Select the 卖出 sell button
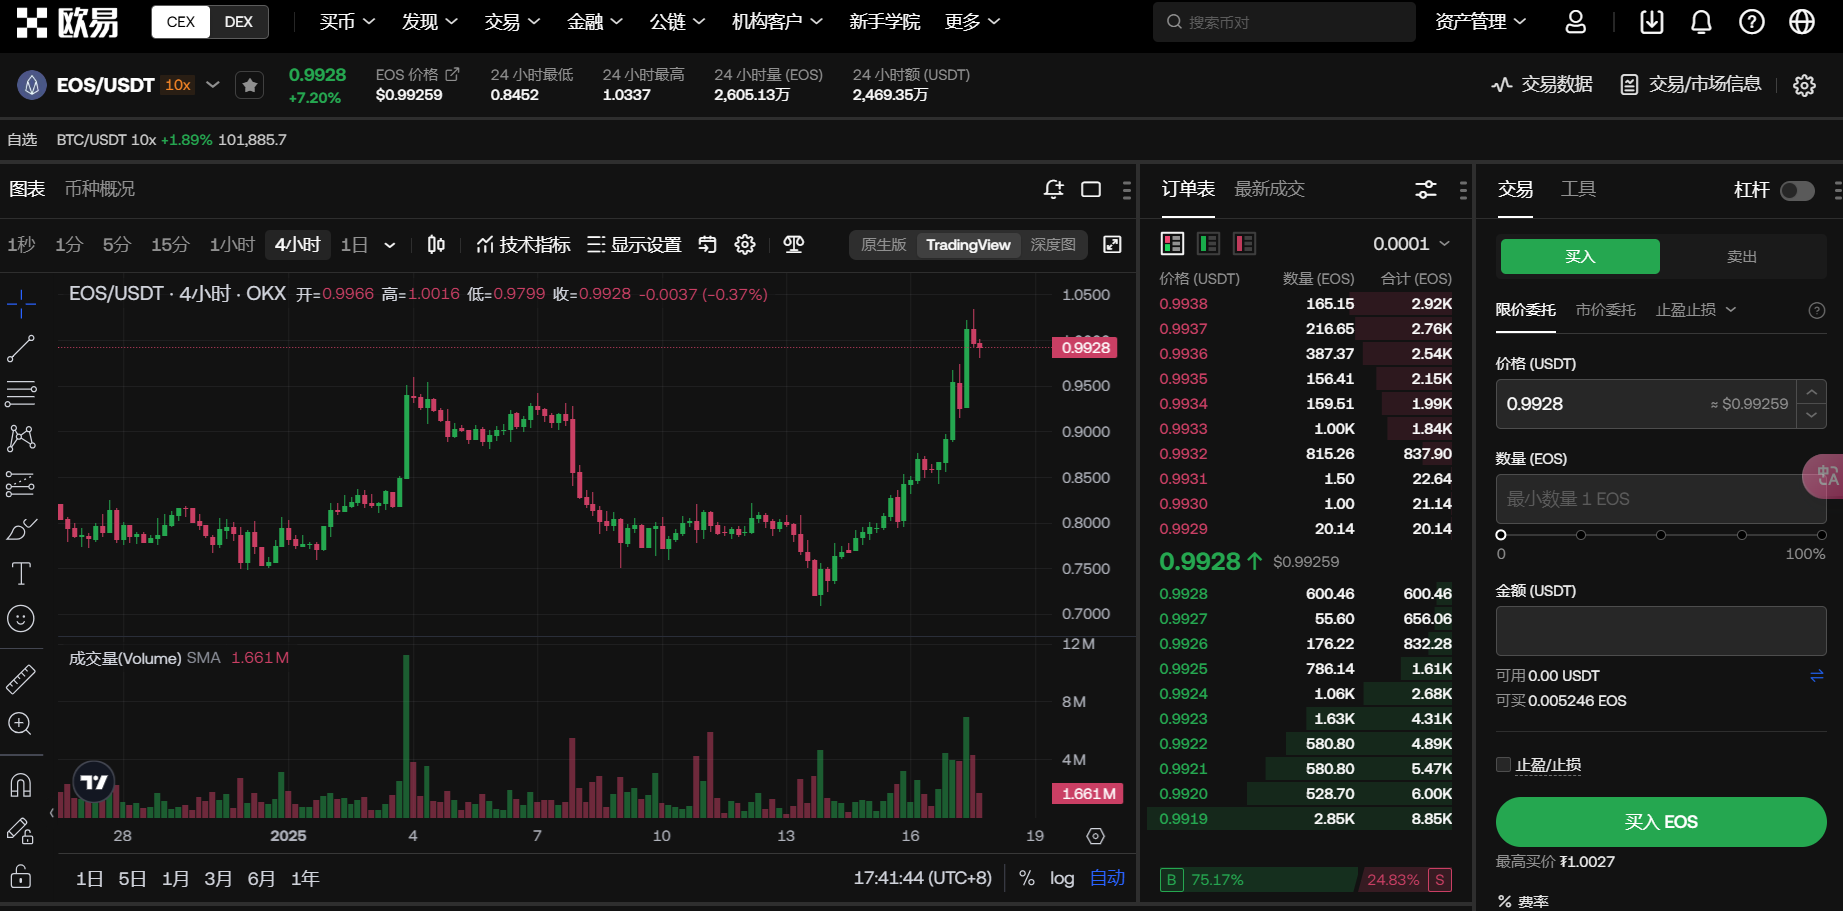 pos(1741,257)
